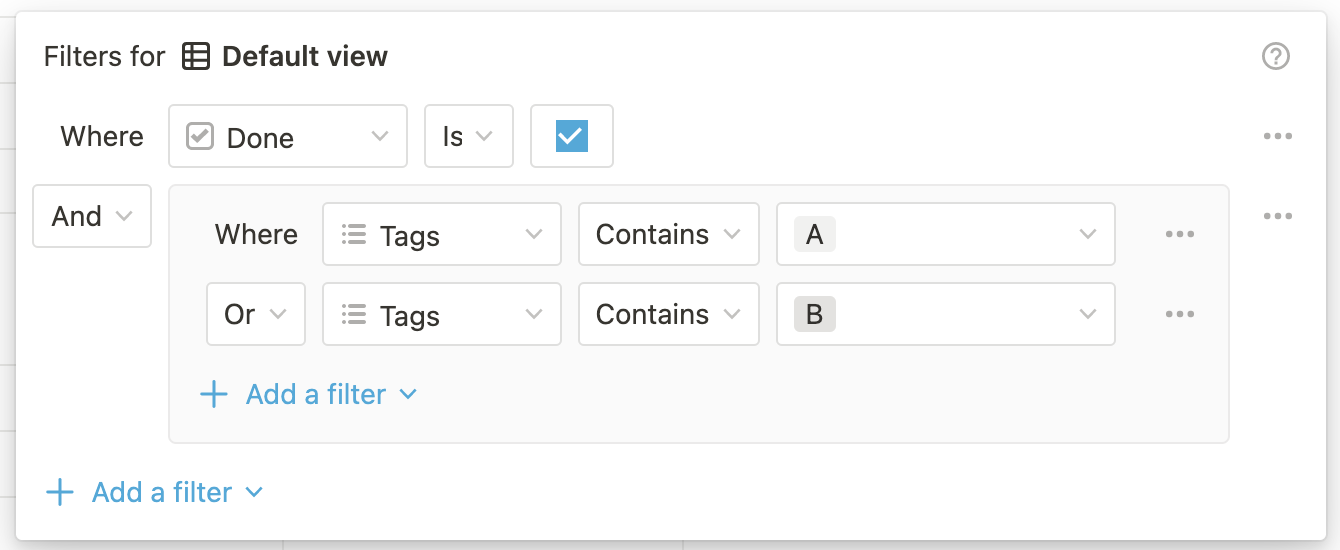Click the plus icon in nested group

pos(214,394)
